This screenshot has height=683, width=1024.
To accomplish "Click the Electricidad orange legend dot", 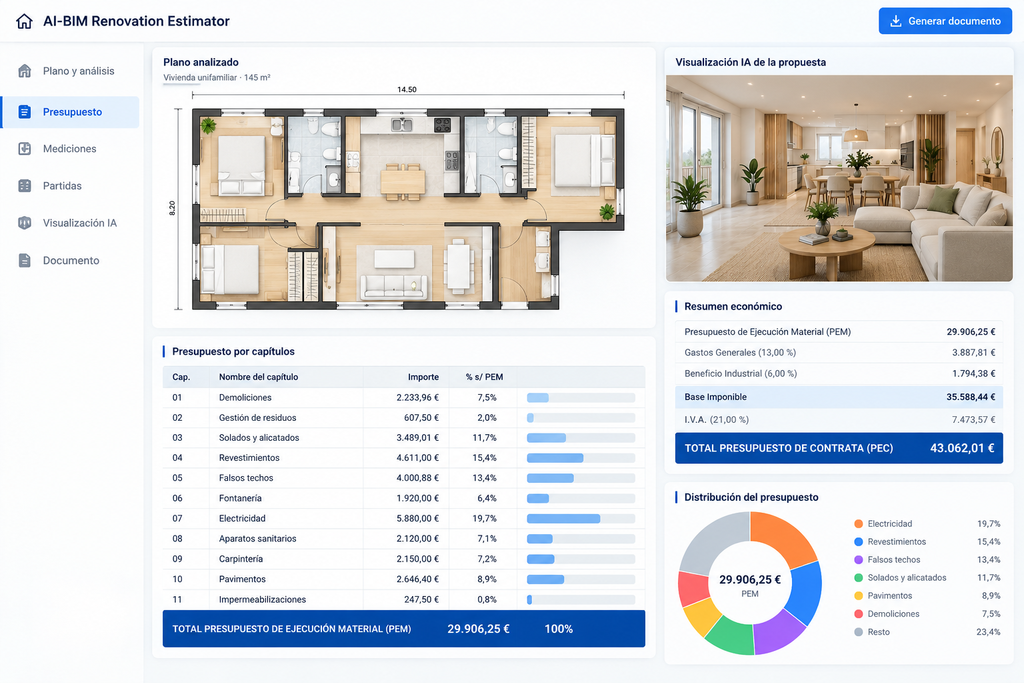I will [858, 524].
